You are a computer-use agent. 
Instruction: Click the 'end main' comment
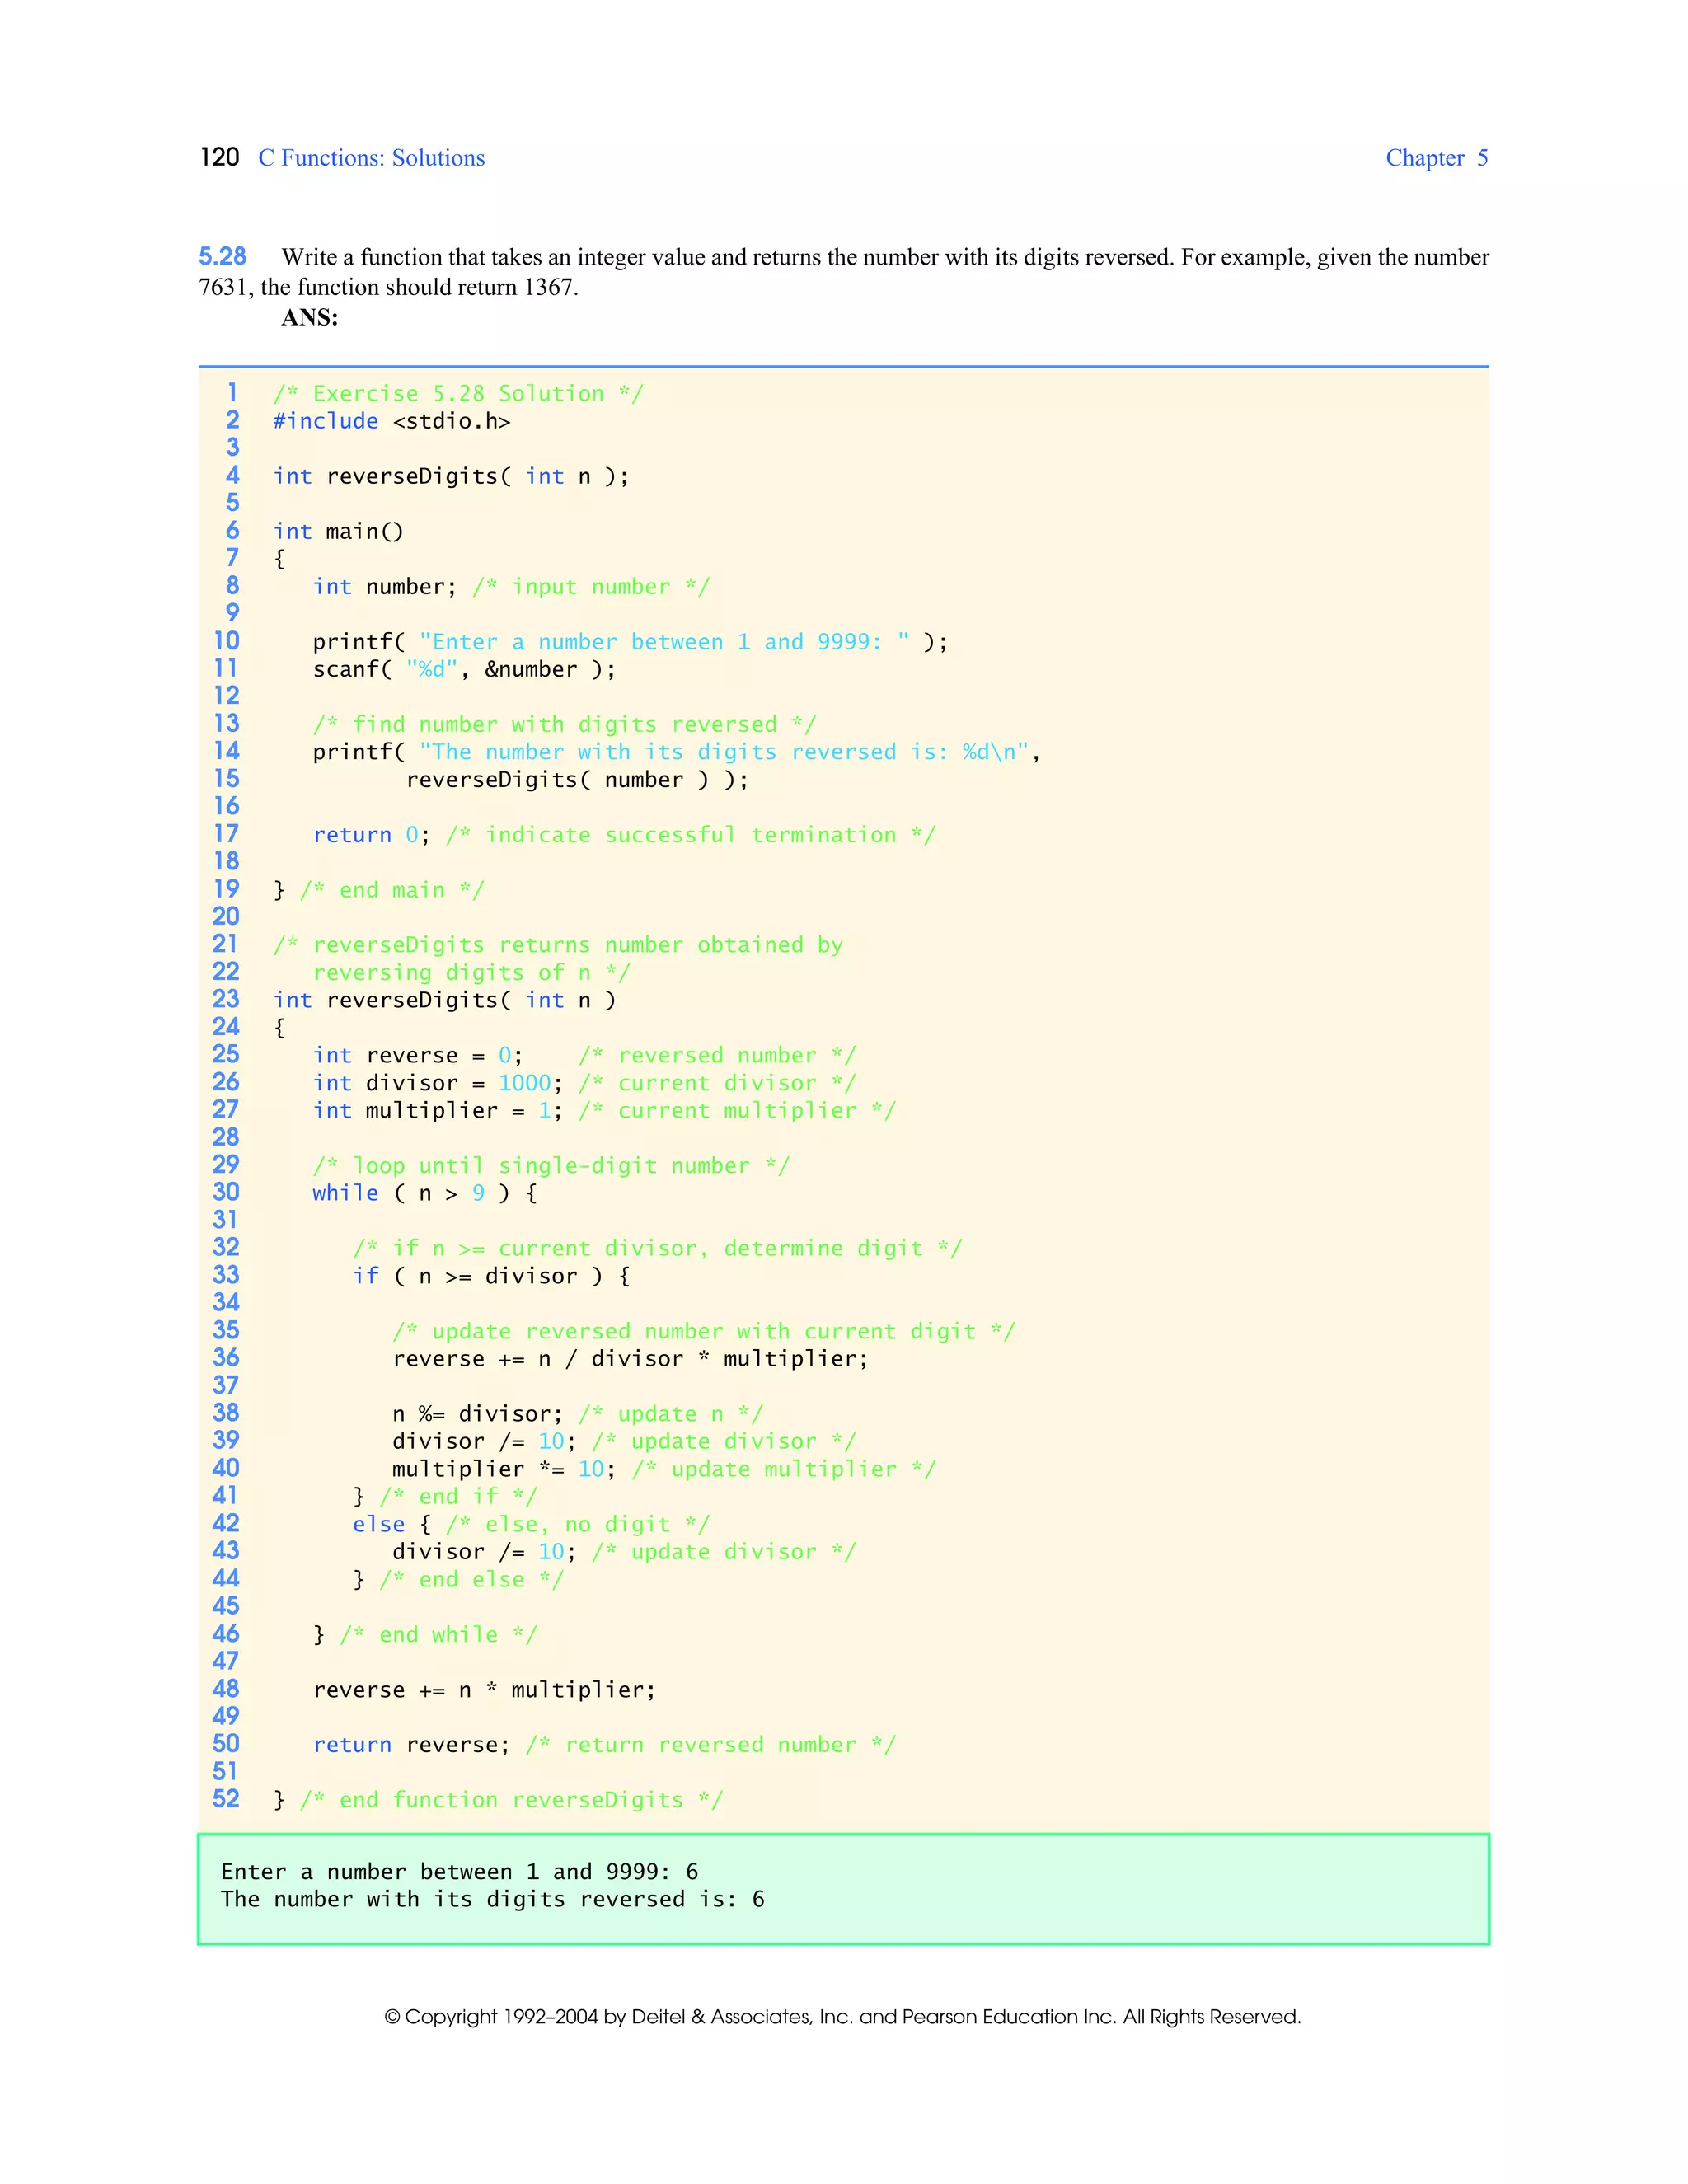coord(391,890)
